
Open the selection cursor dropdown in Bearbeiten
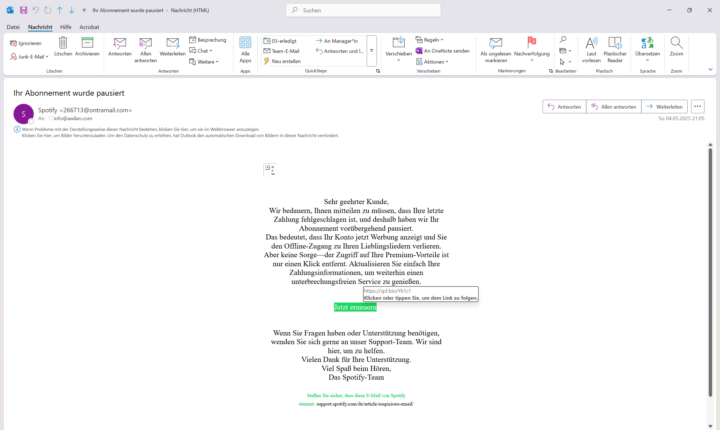tap(565, 62)
